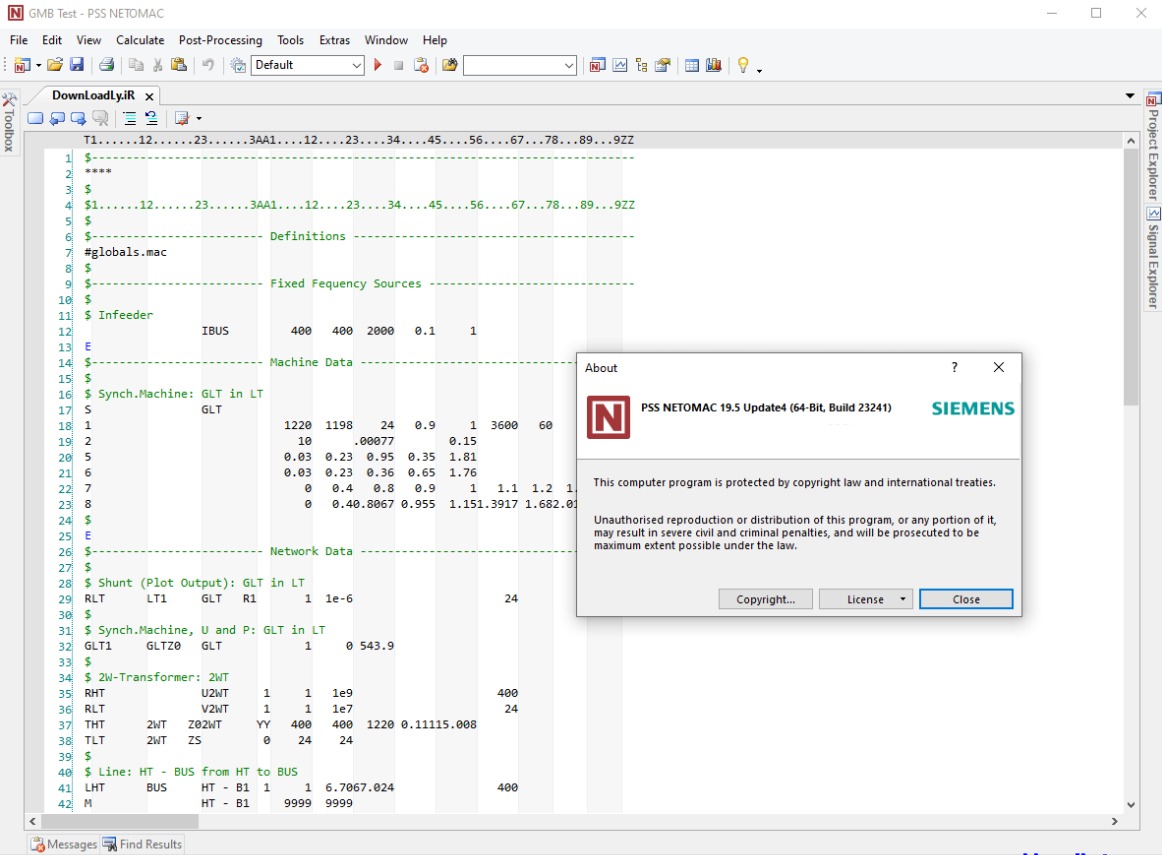Image resolution: width=1162 pixels, height=855 pixels.
Task: Open the File menu
Action: (x=19, y=40)
